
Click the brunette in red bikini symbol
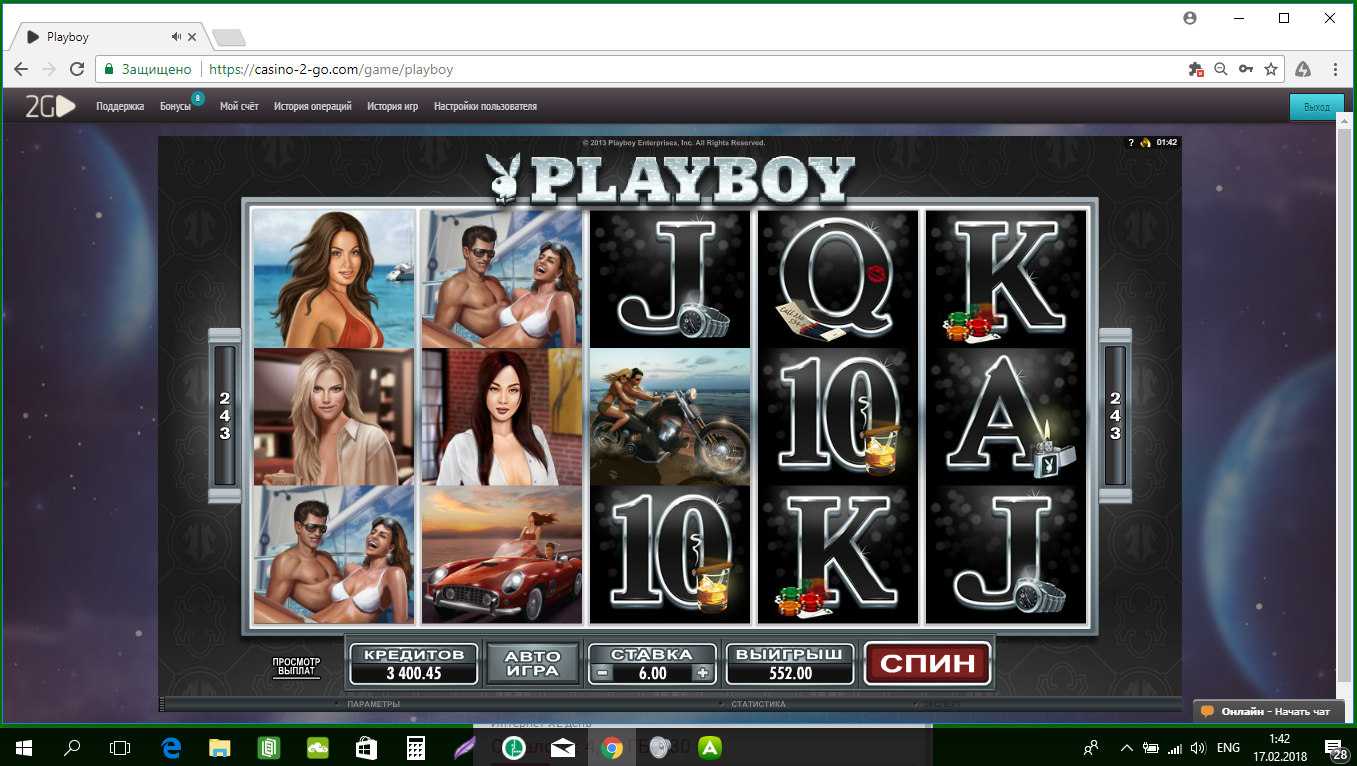[x=334, y=278]
